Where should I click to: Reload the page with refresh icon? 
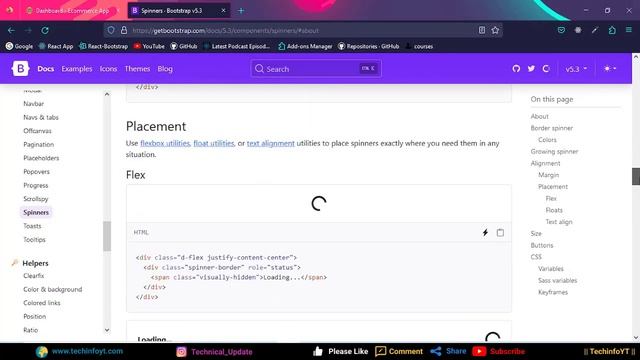tap(45, 30)
